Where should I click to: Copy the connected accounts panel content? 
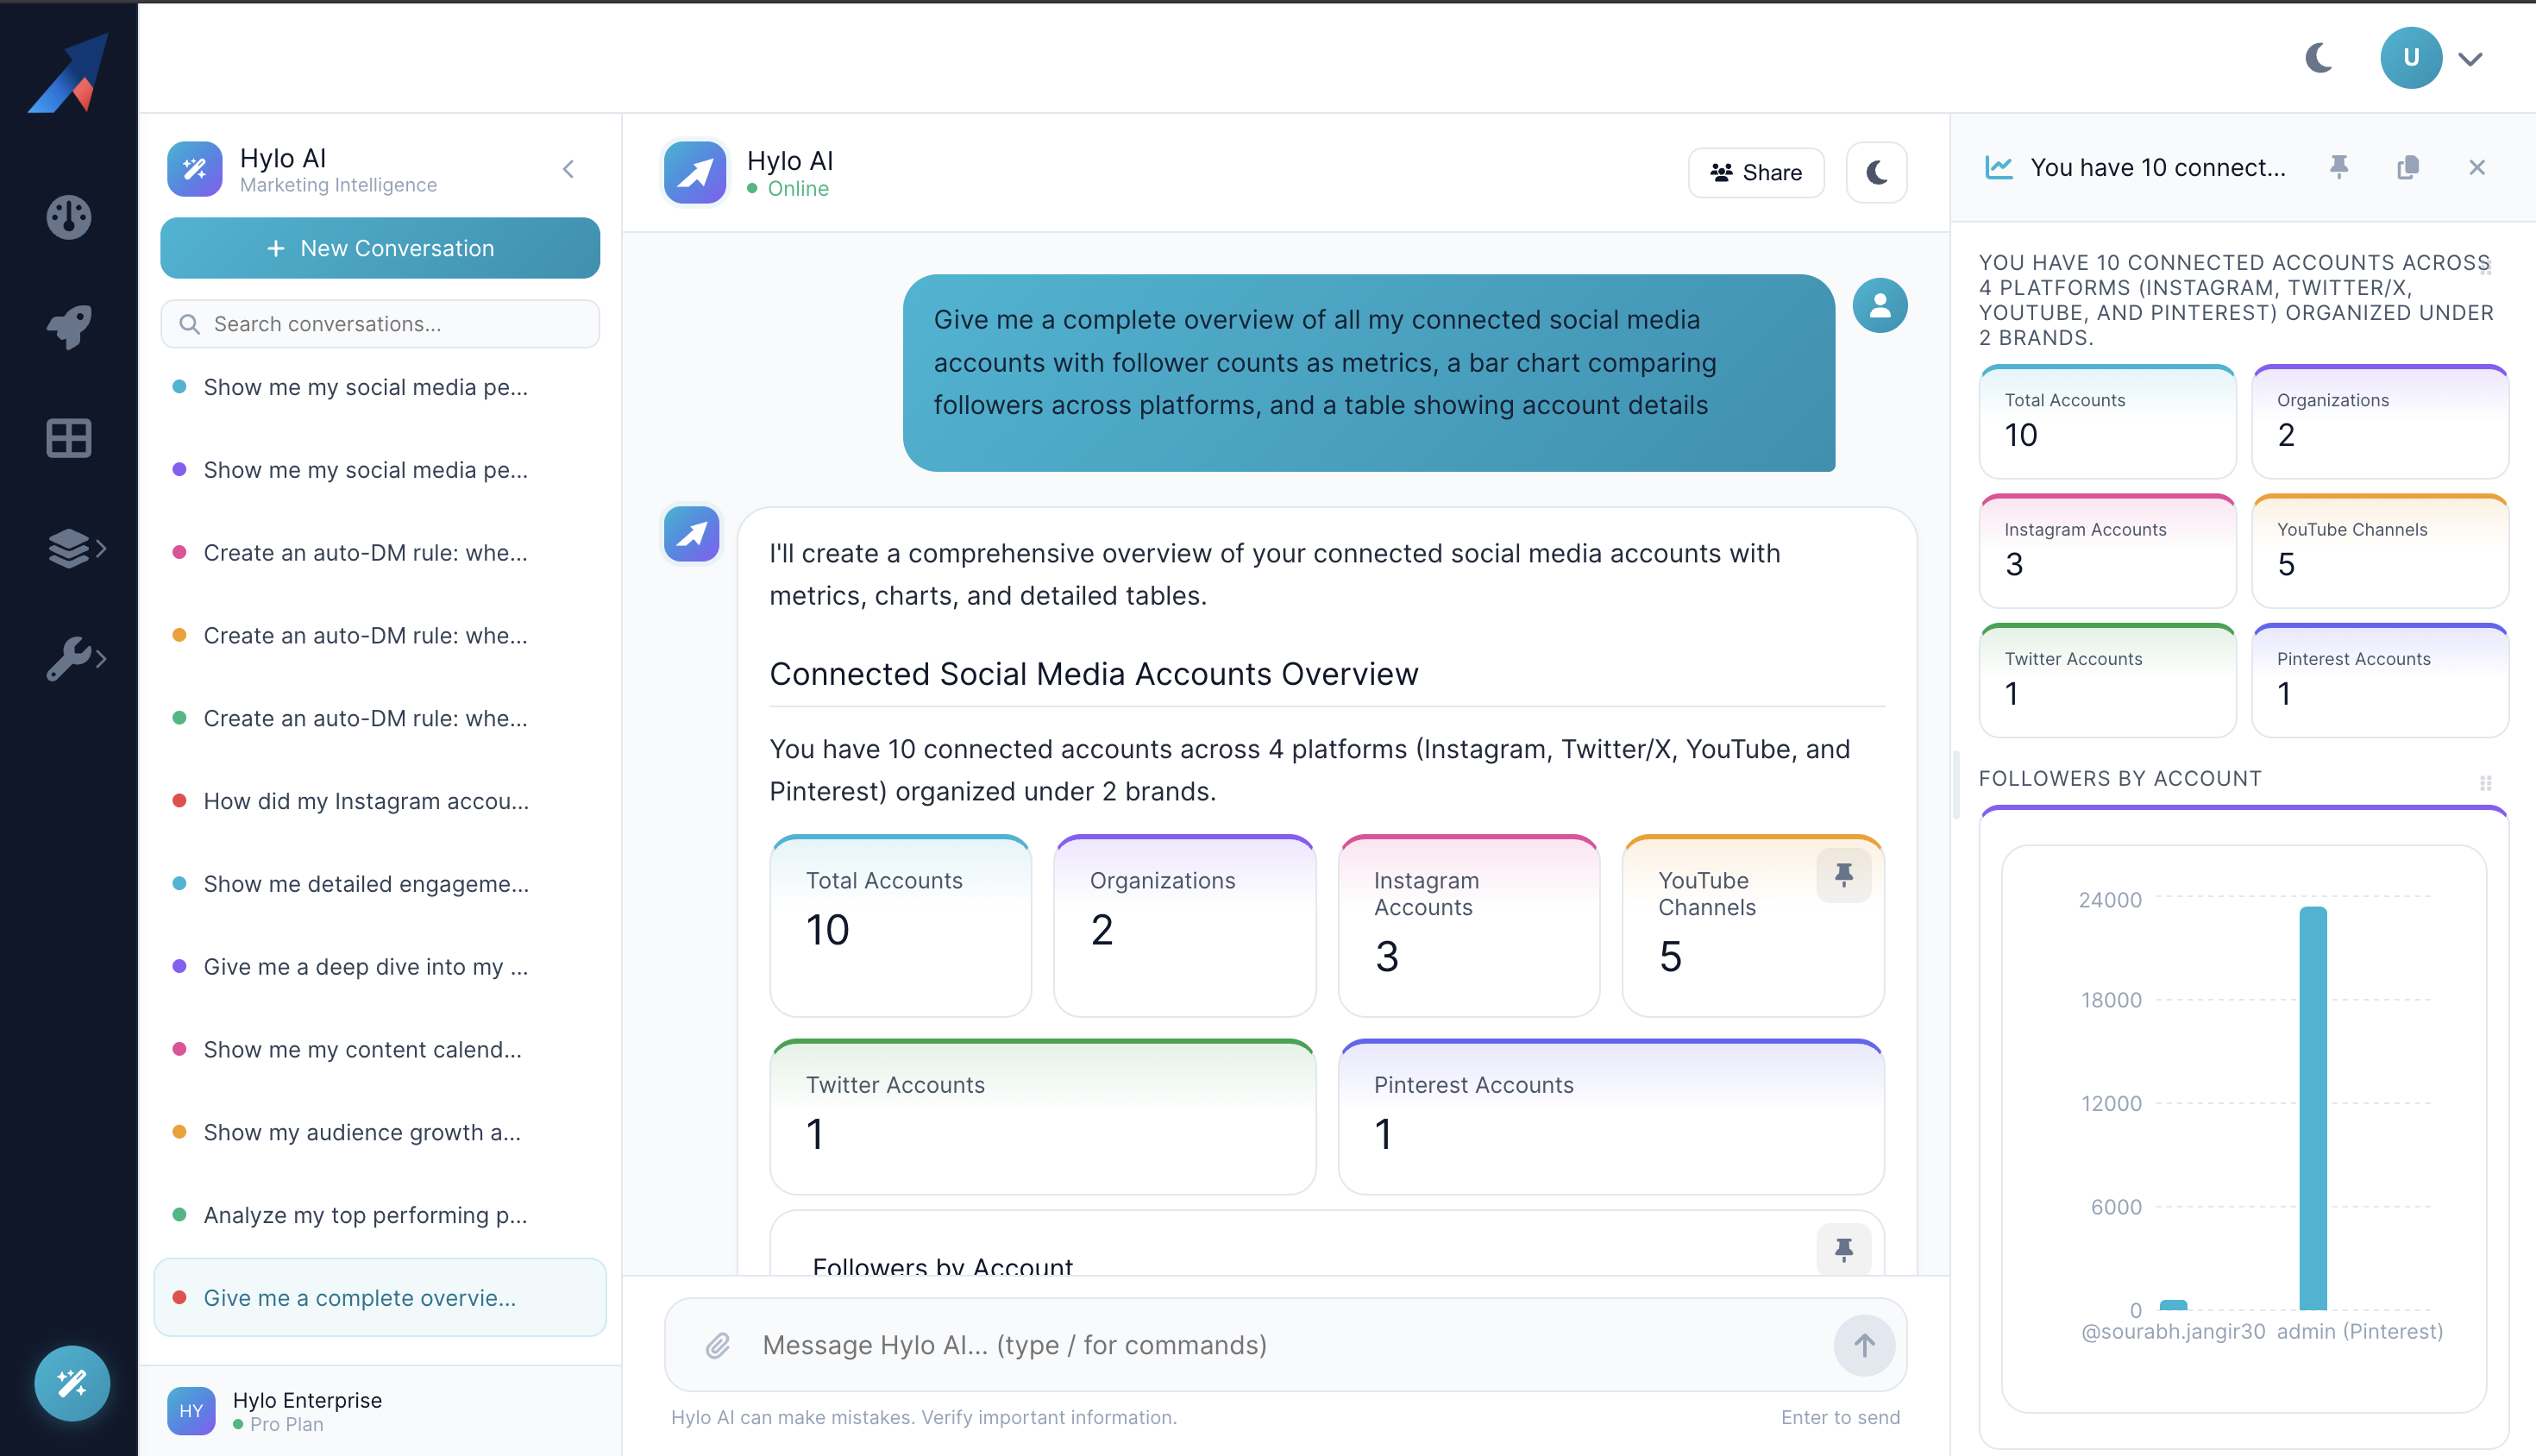pos(2408,167)
